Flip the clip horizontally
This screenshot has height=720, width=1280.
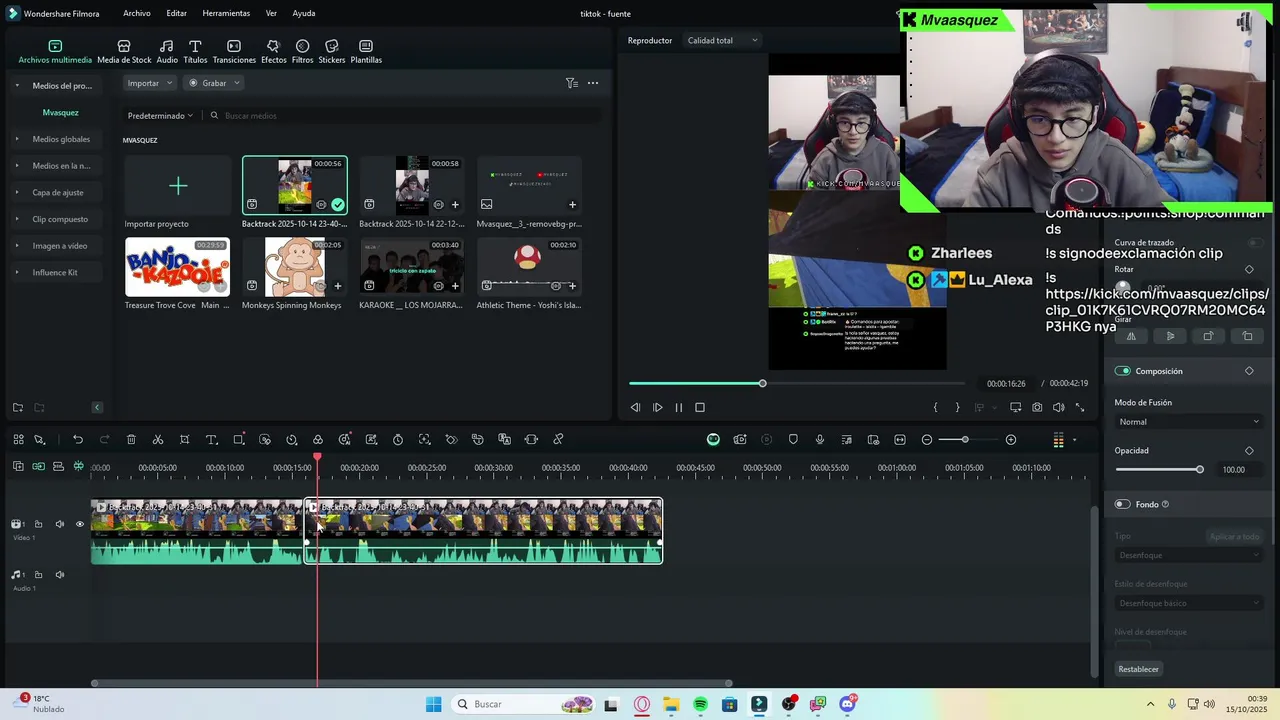[1131, 336]
